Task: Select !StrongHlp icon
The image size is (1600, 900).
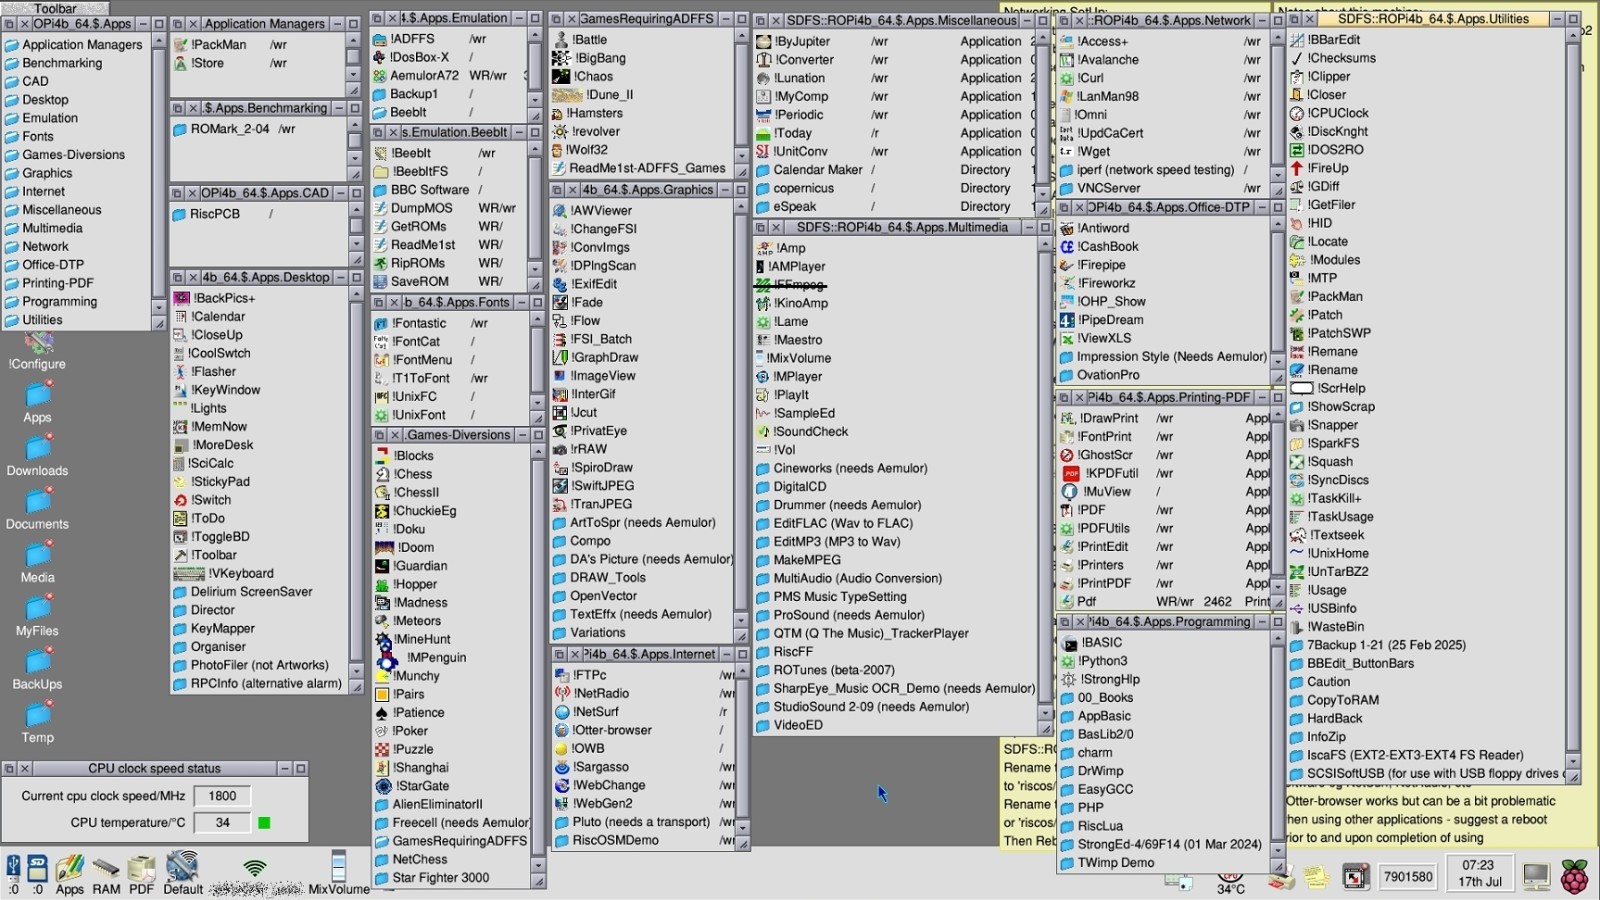Action: [1099, 679]
